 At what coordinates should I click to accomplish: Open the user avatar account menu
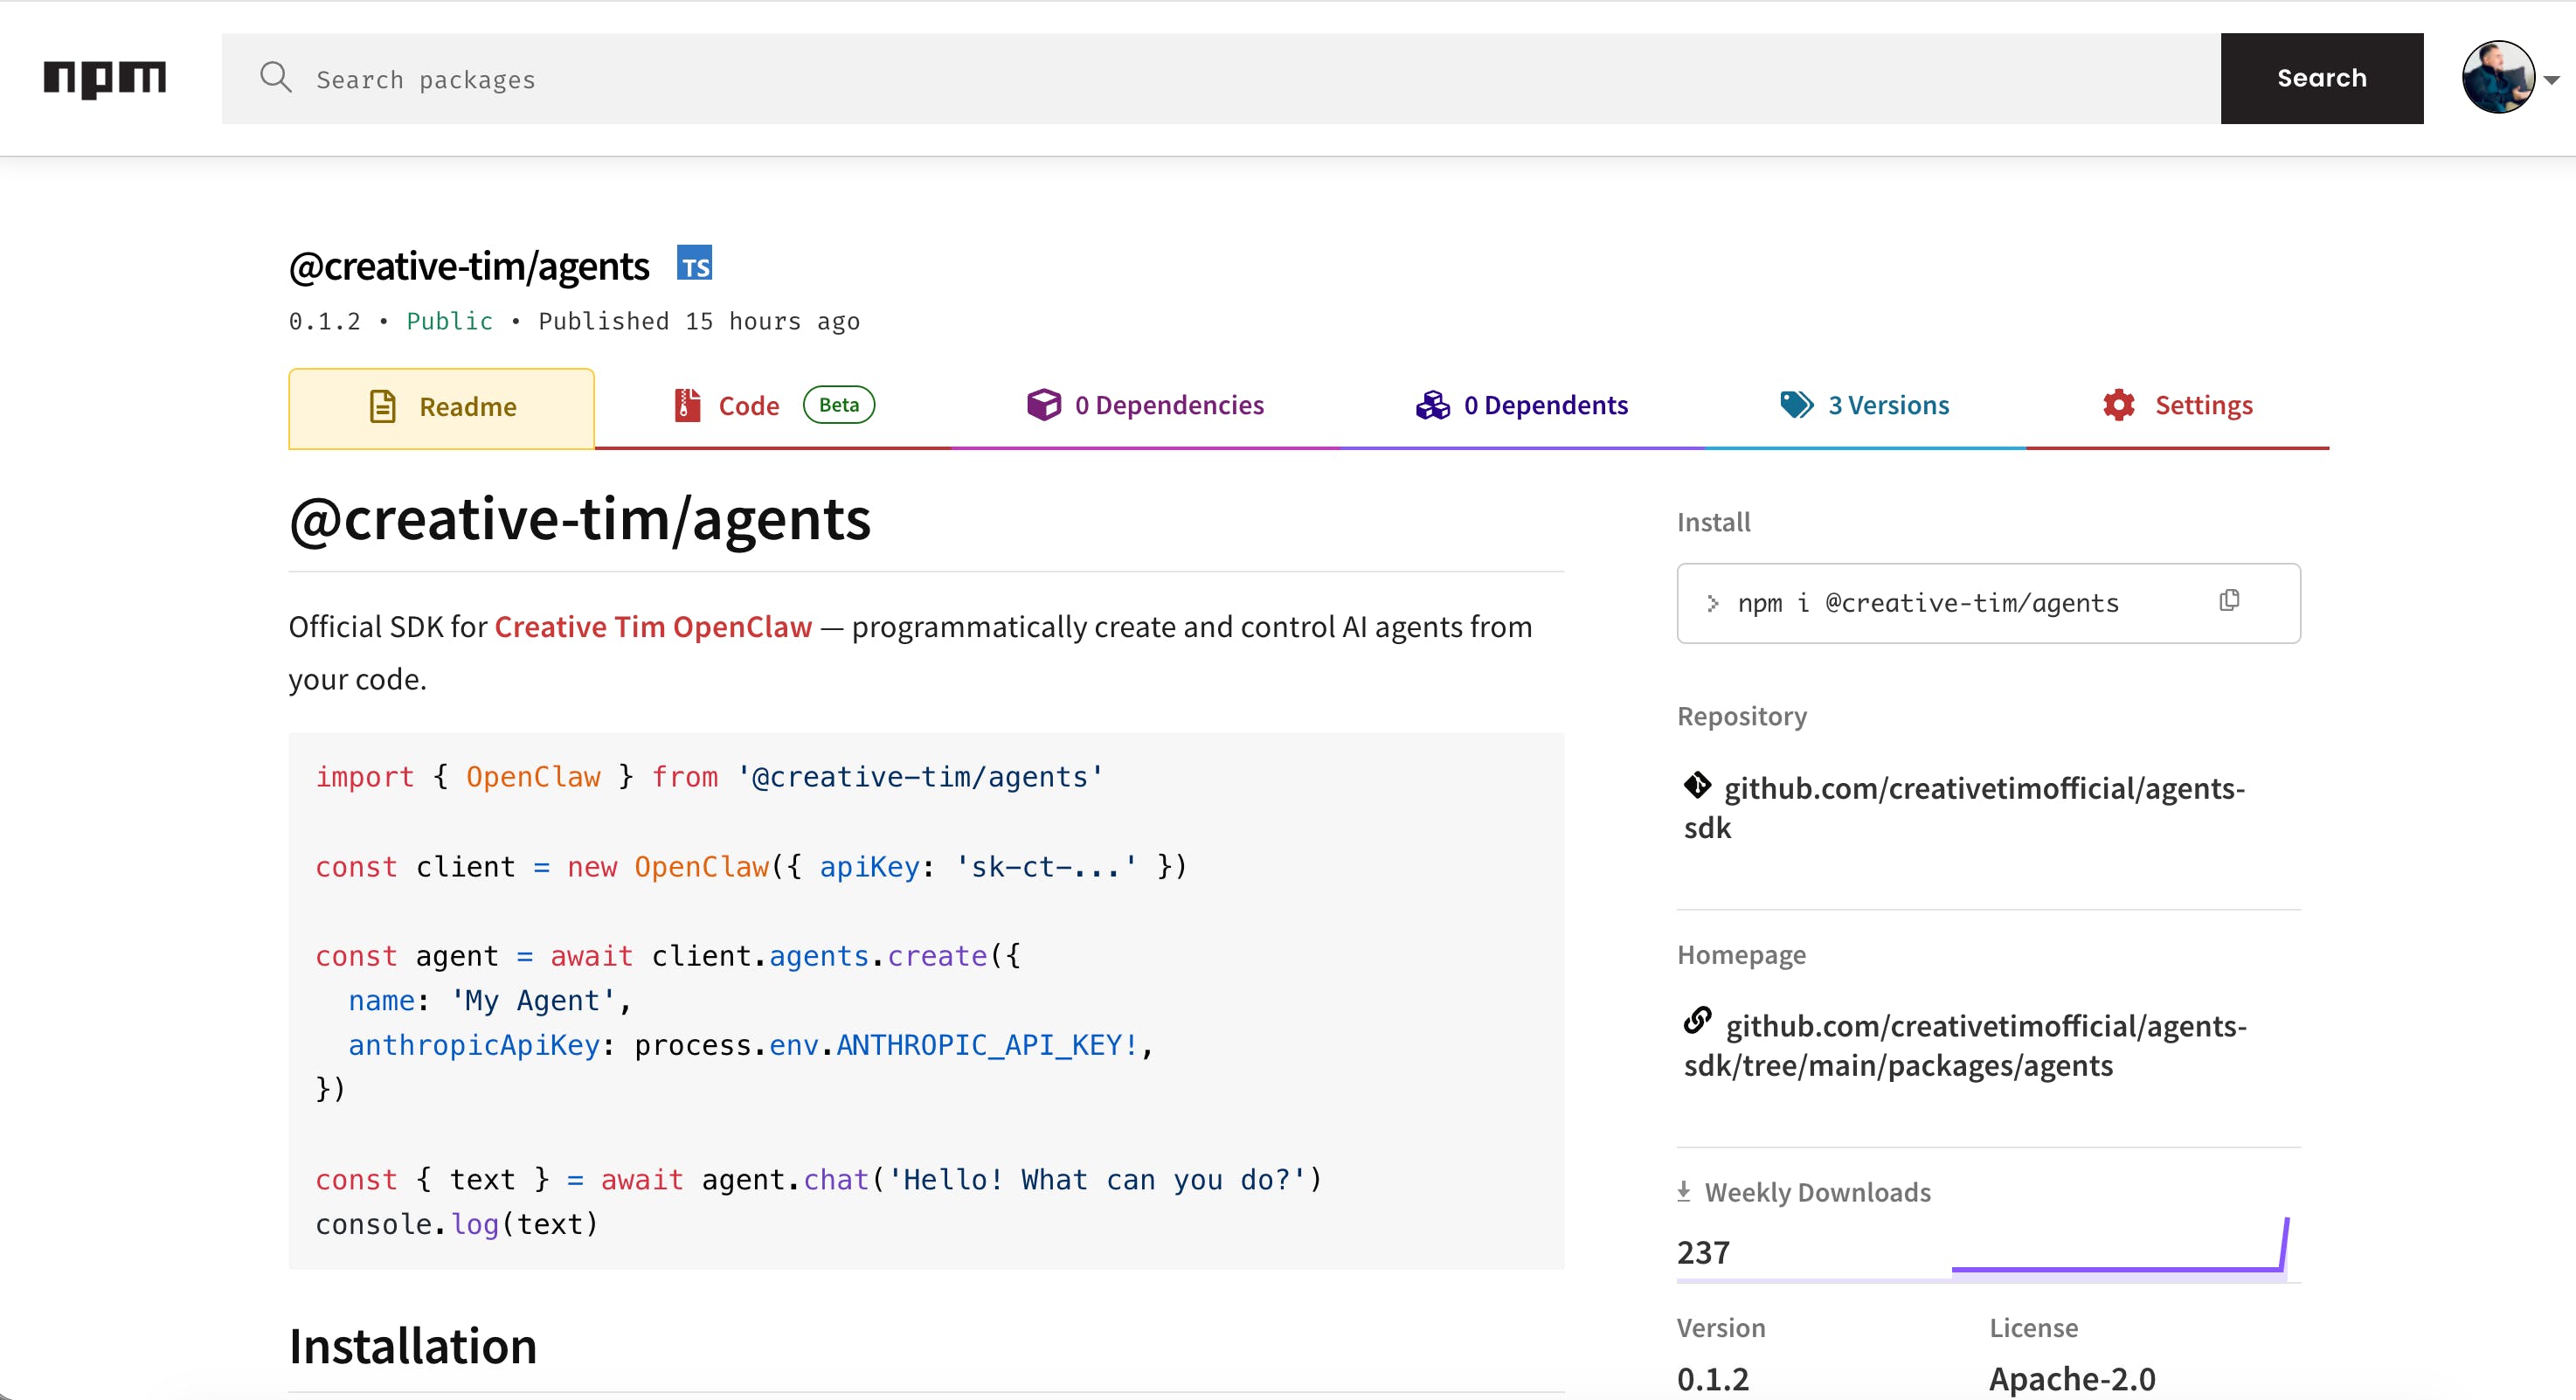pos(2497,78)
